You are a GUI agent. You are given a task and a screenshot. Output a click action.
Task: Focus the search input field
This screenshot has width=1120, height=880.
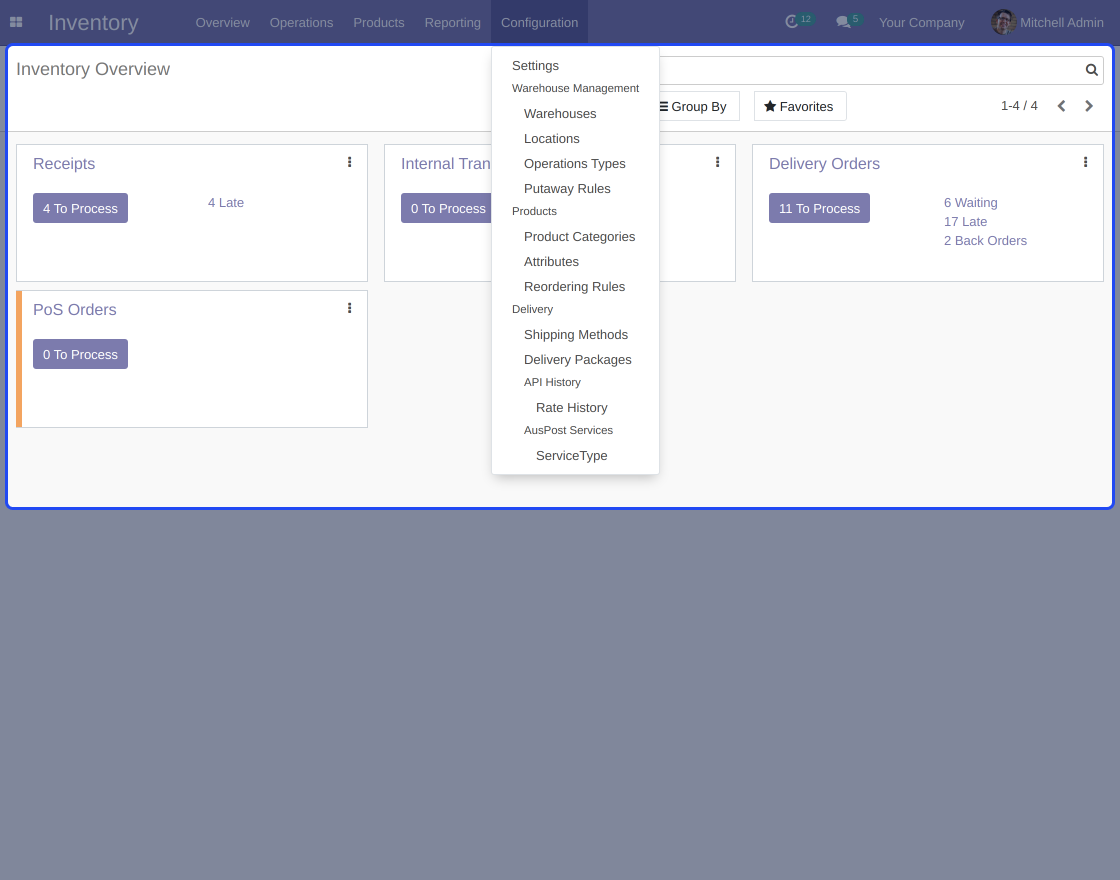point(870,70)
